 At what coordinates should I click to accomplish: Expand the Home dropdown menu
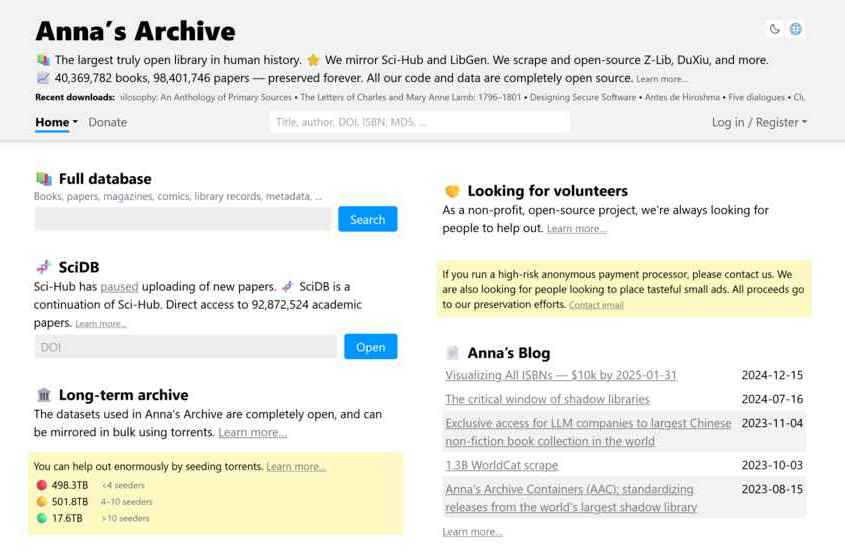point(56,122)
